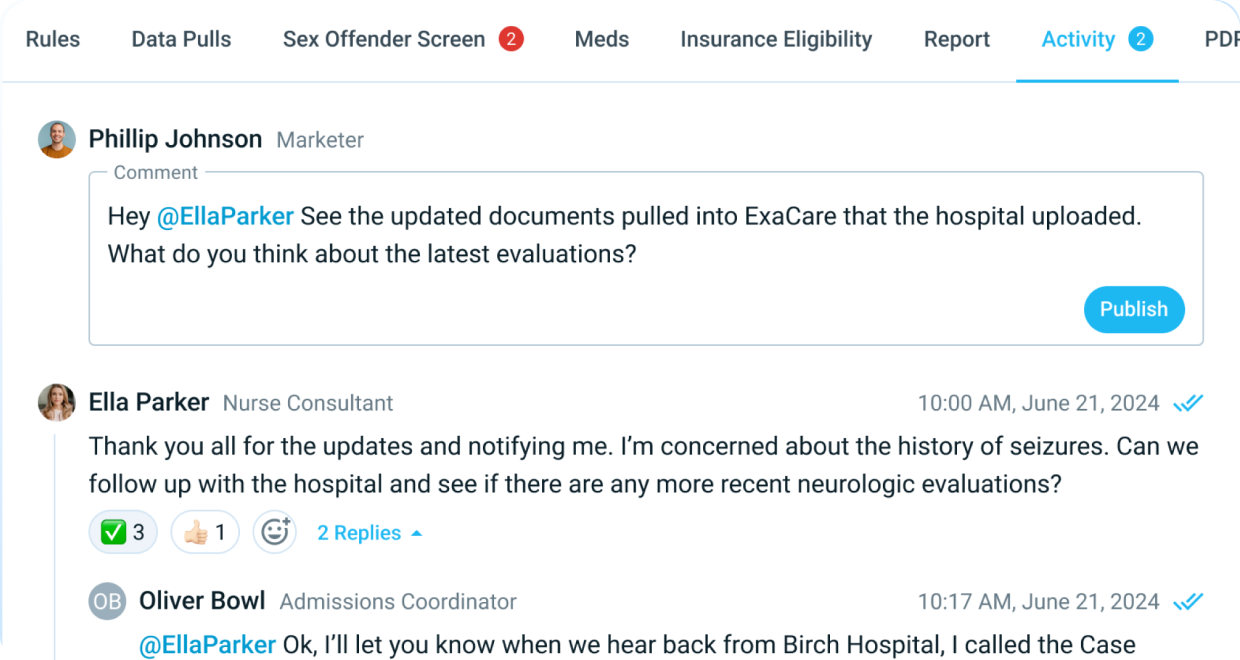Click read receipt checkmarks on Ella's comment

(x=1188, y=403)
